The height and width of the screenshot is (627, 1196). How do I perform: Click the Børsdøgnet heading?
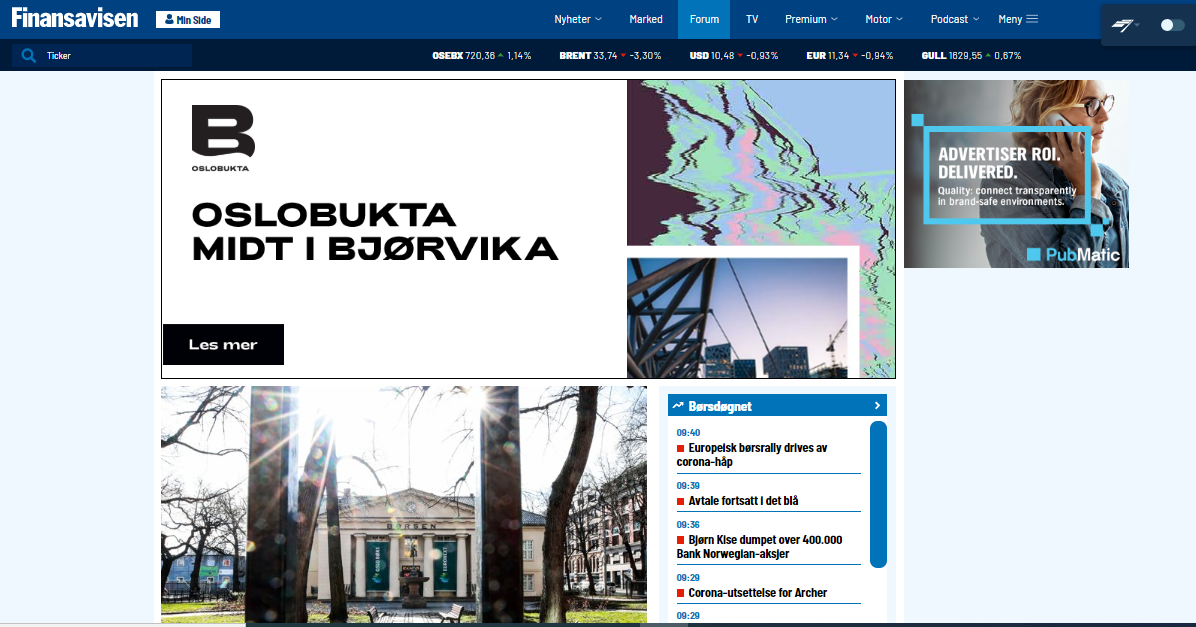click(719, 407)
